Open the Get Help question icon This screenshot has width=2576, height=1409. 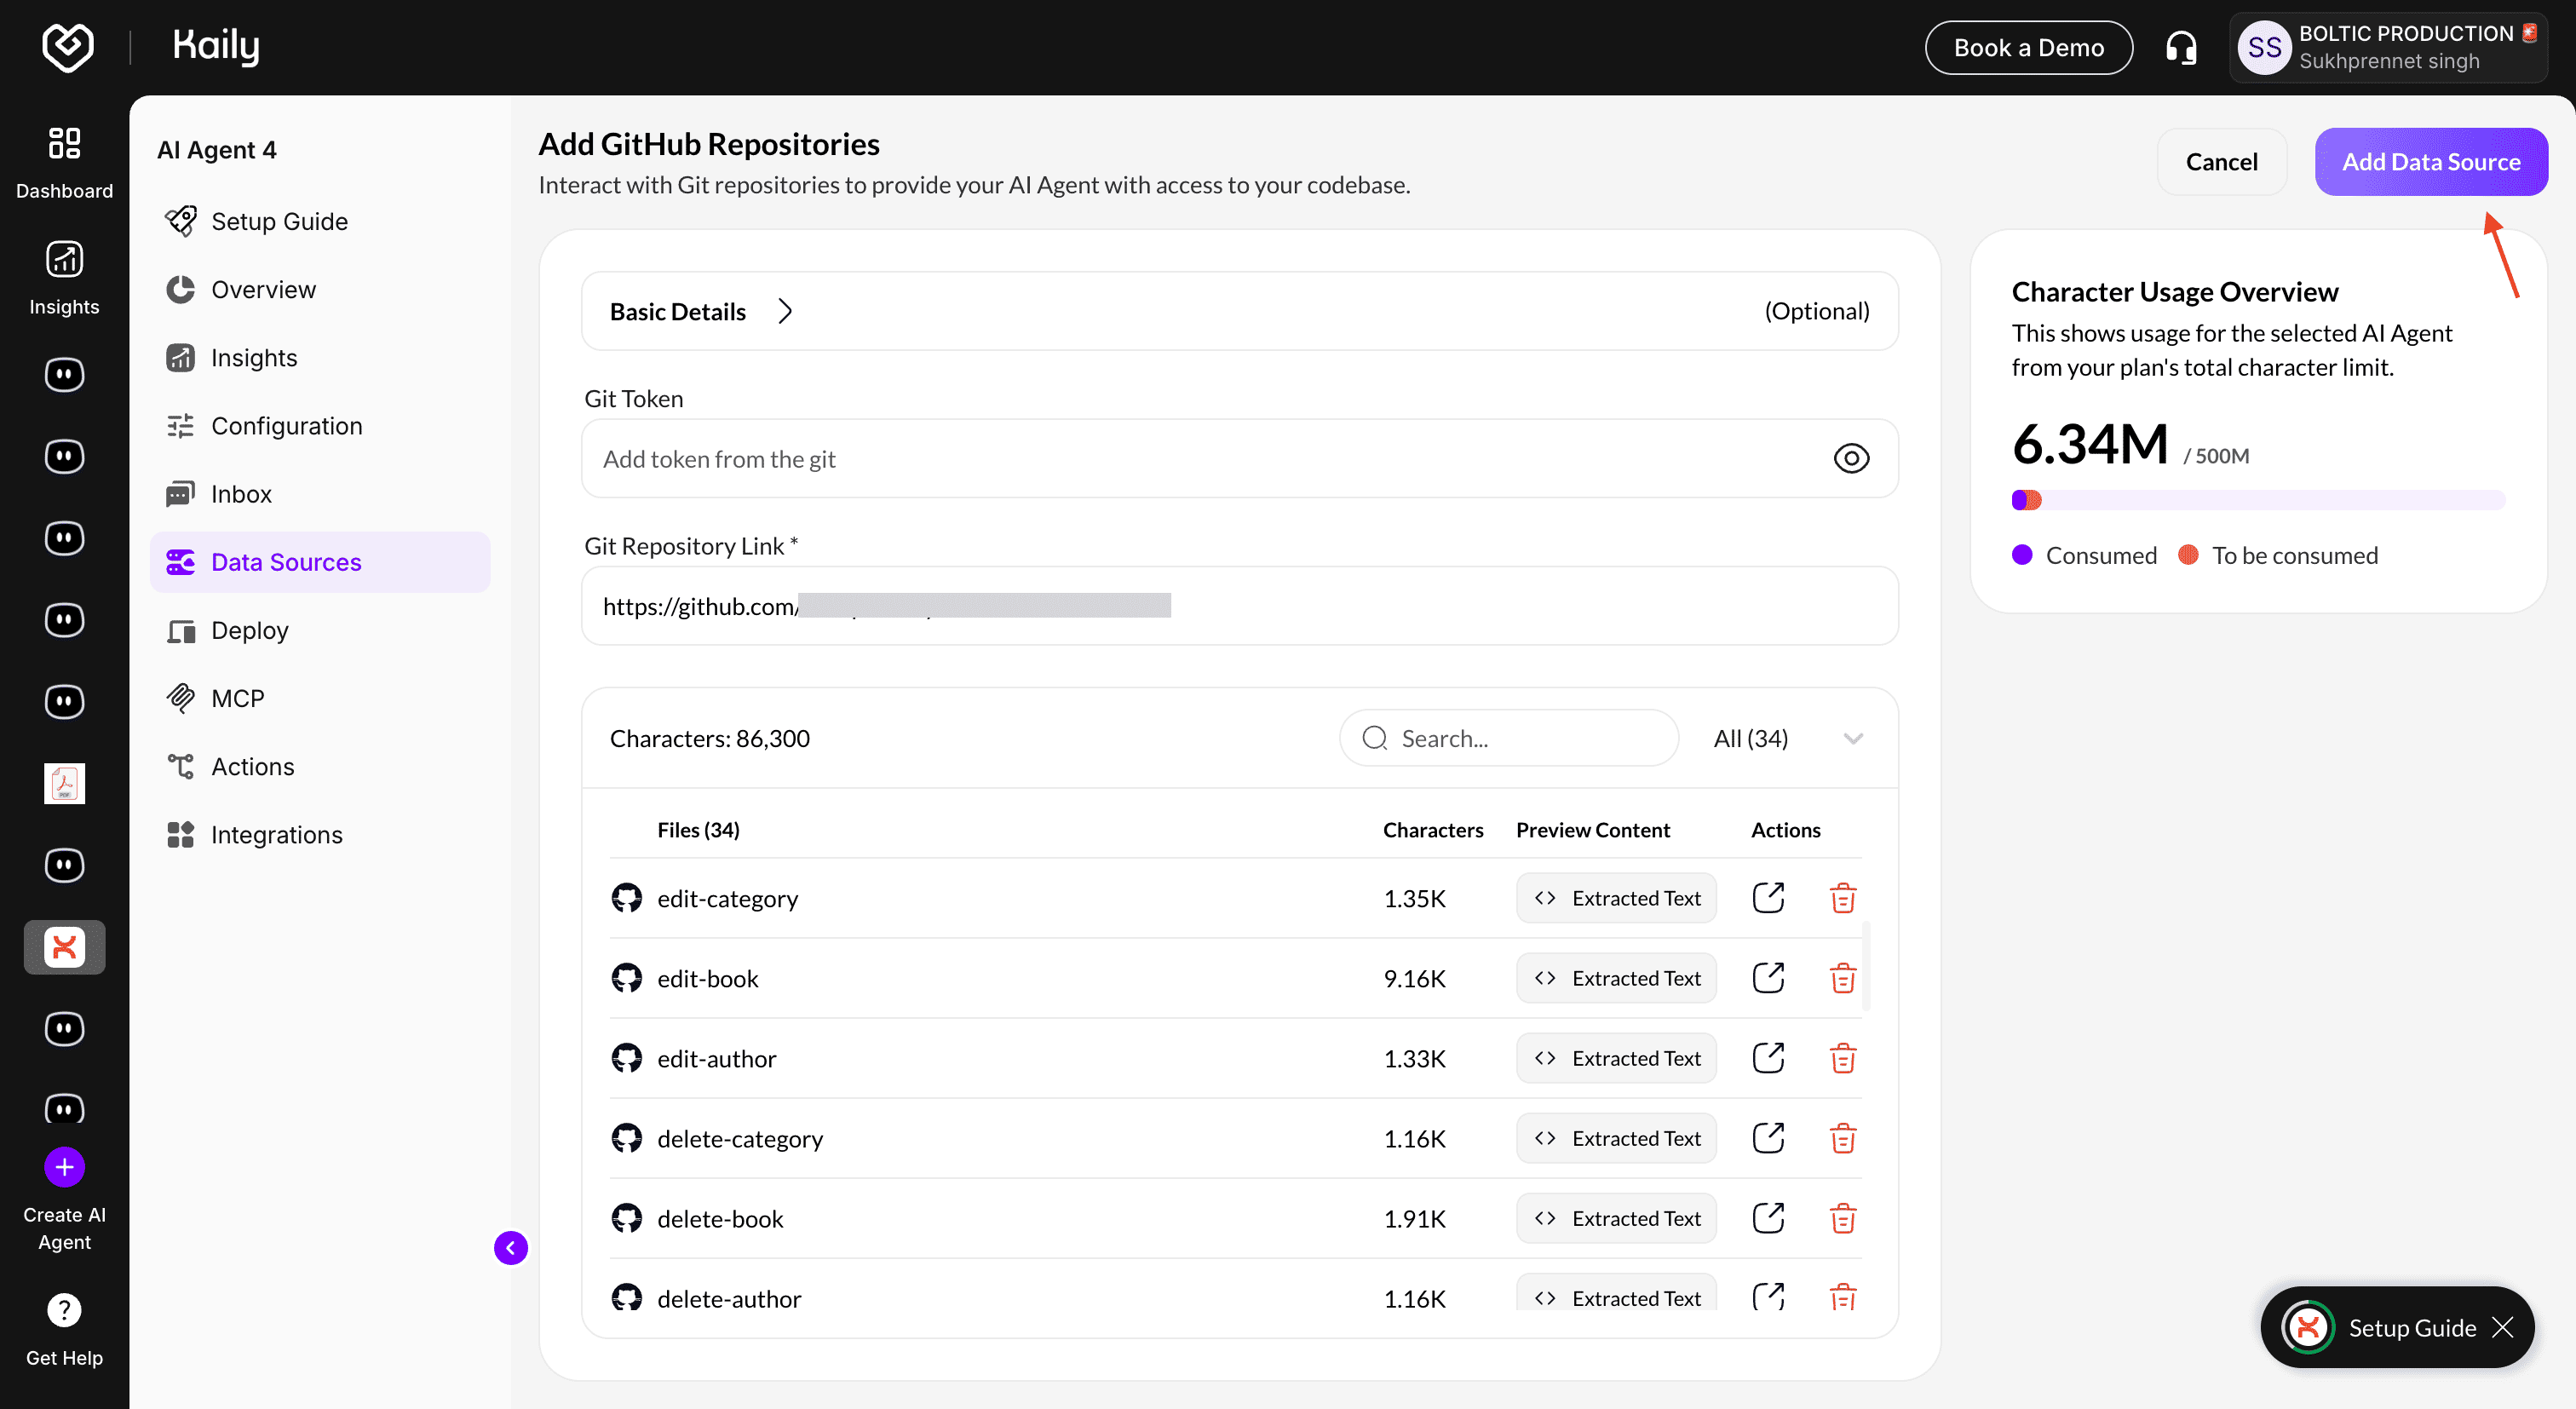pyautogui.click(x=64, y=1310)
